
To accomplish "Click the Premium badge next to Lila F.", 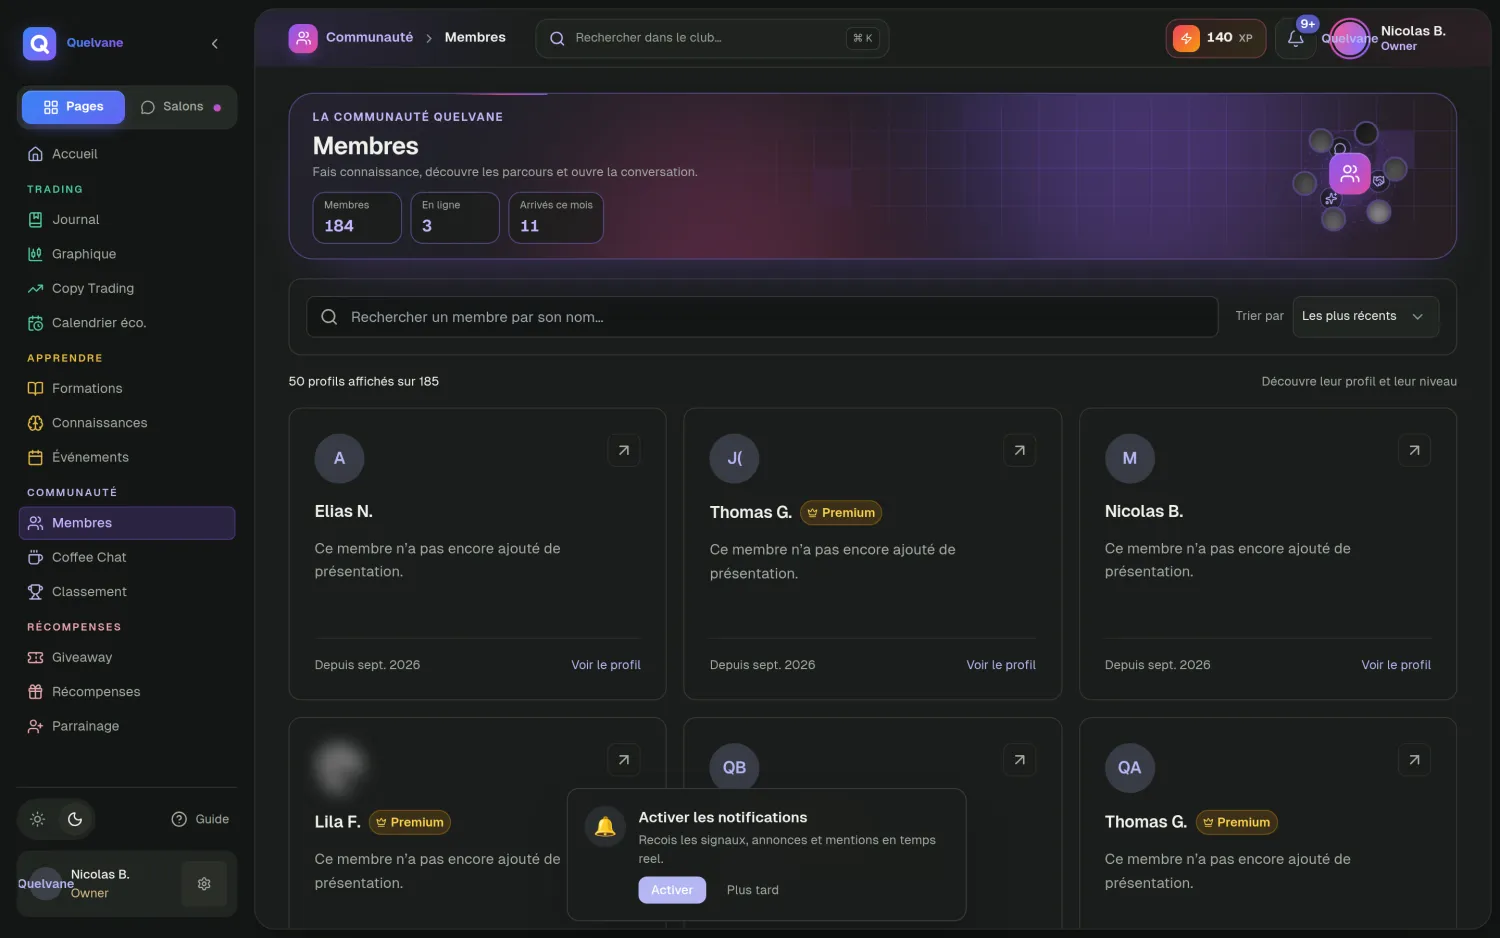I will pos(410,822).
